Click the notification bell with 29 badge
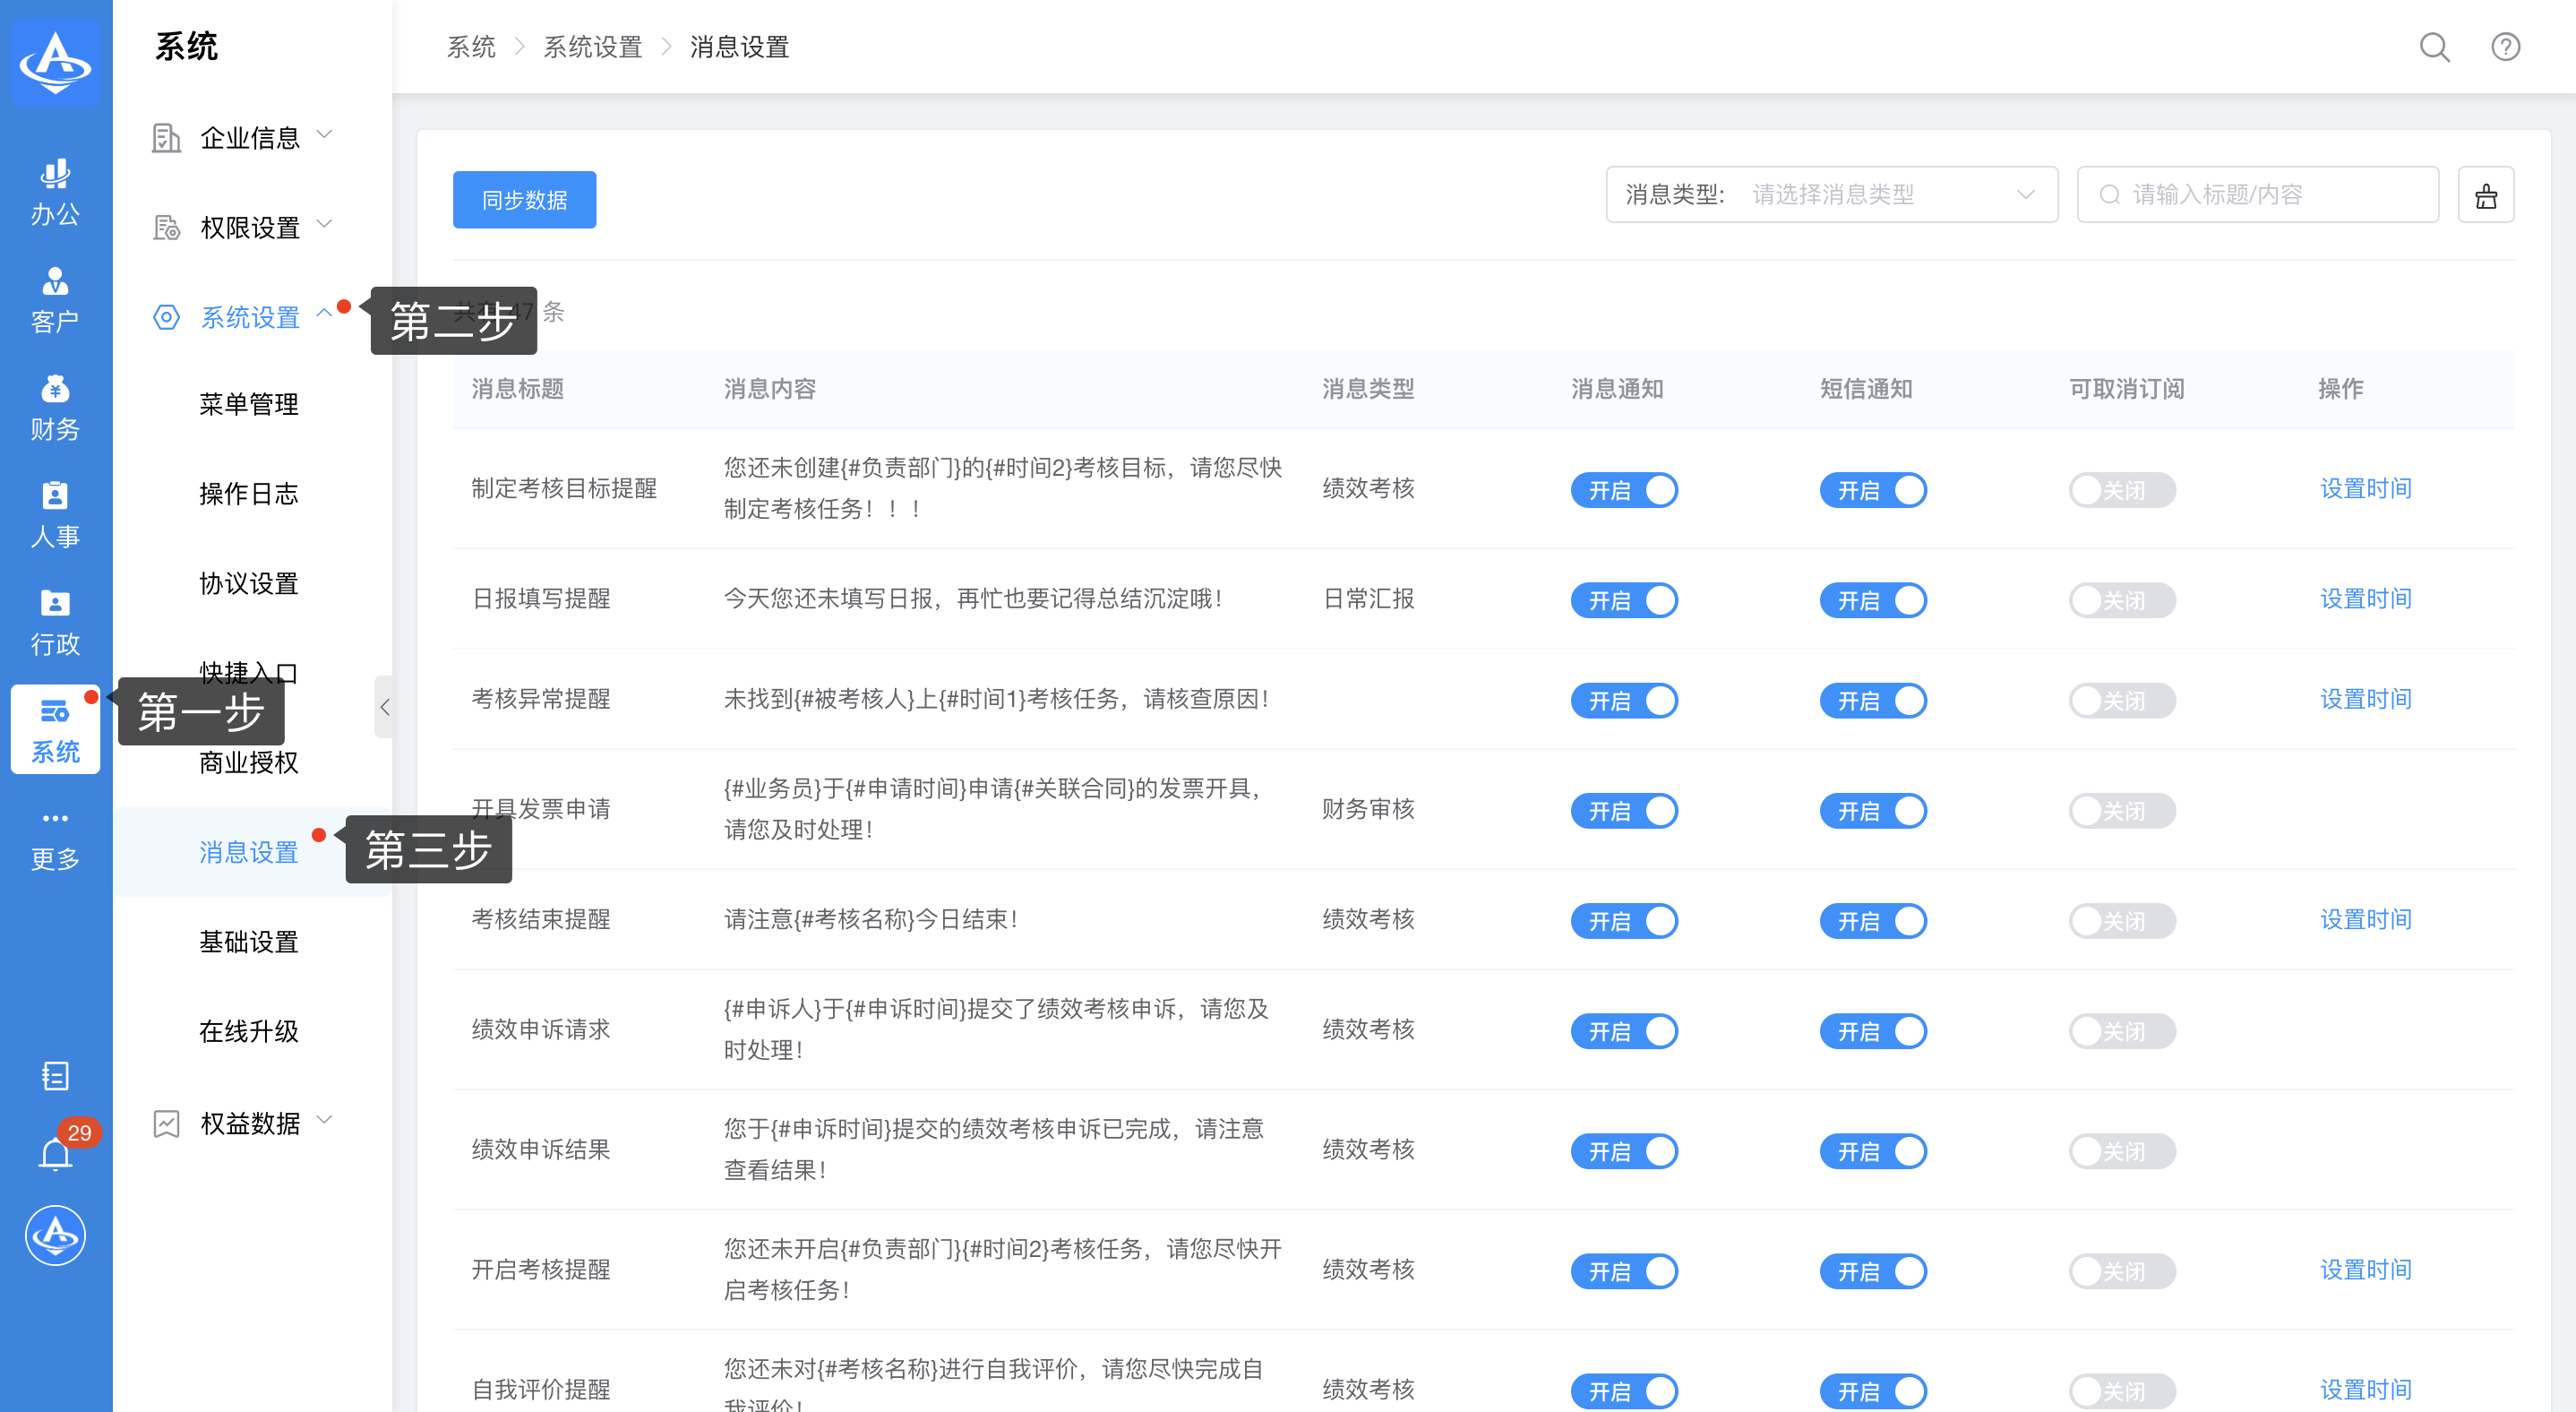2576x1412 pixels. pos(55,1154)
